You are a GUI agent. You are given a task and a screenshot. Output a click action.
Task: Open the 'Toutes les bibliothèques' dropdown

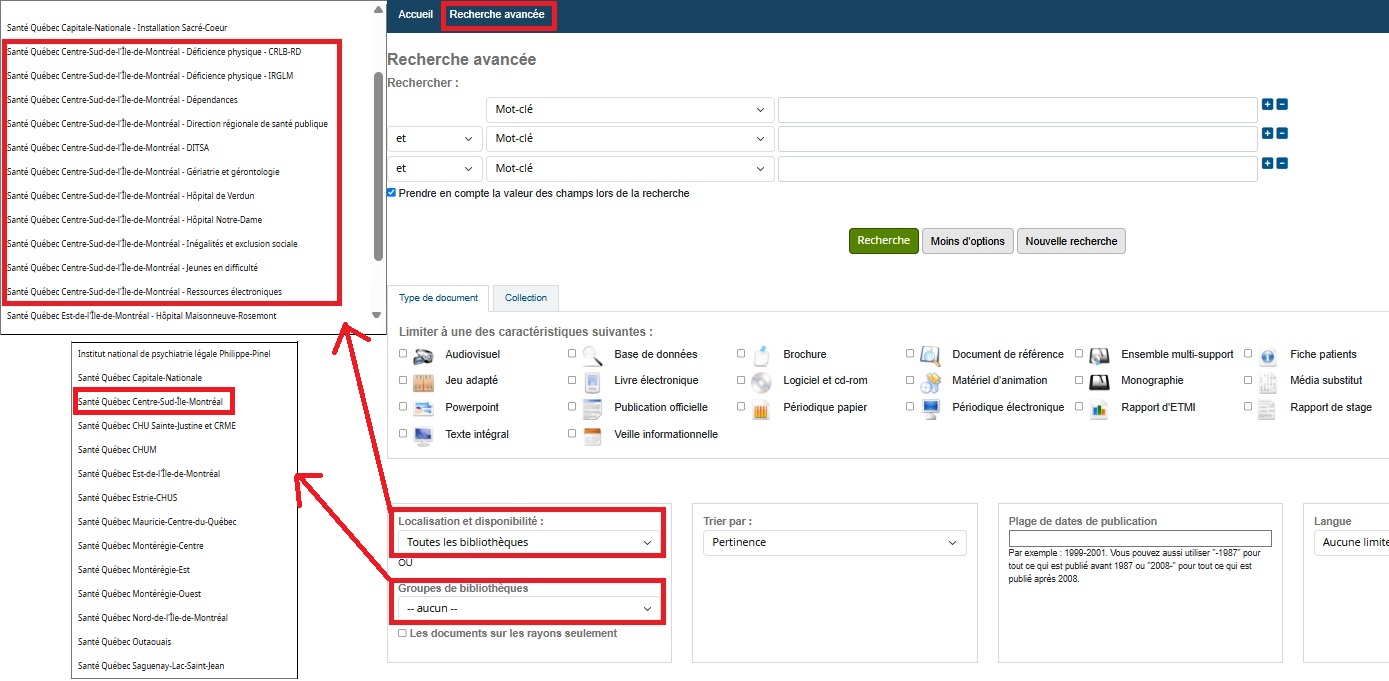[x=528, y=542]
